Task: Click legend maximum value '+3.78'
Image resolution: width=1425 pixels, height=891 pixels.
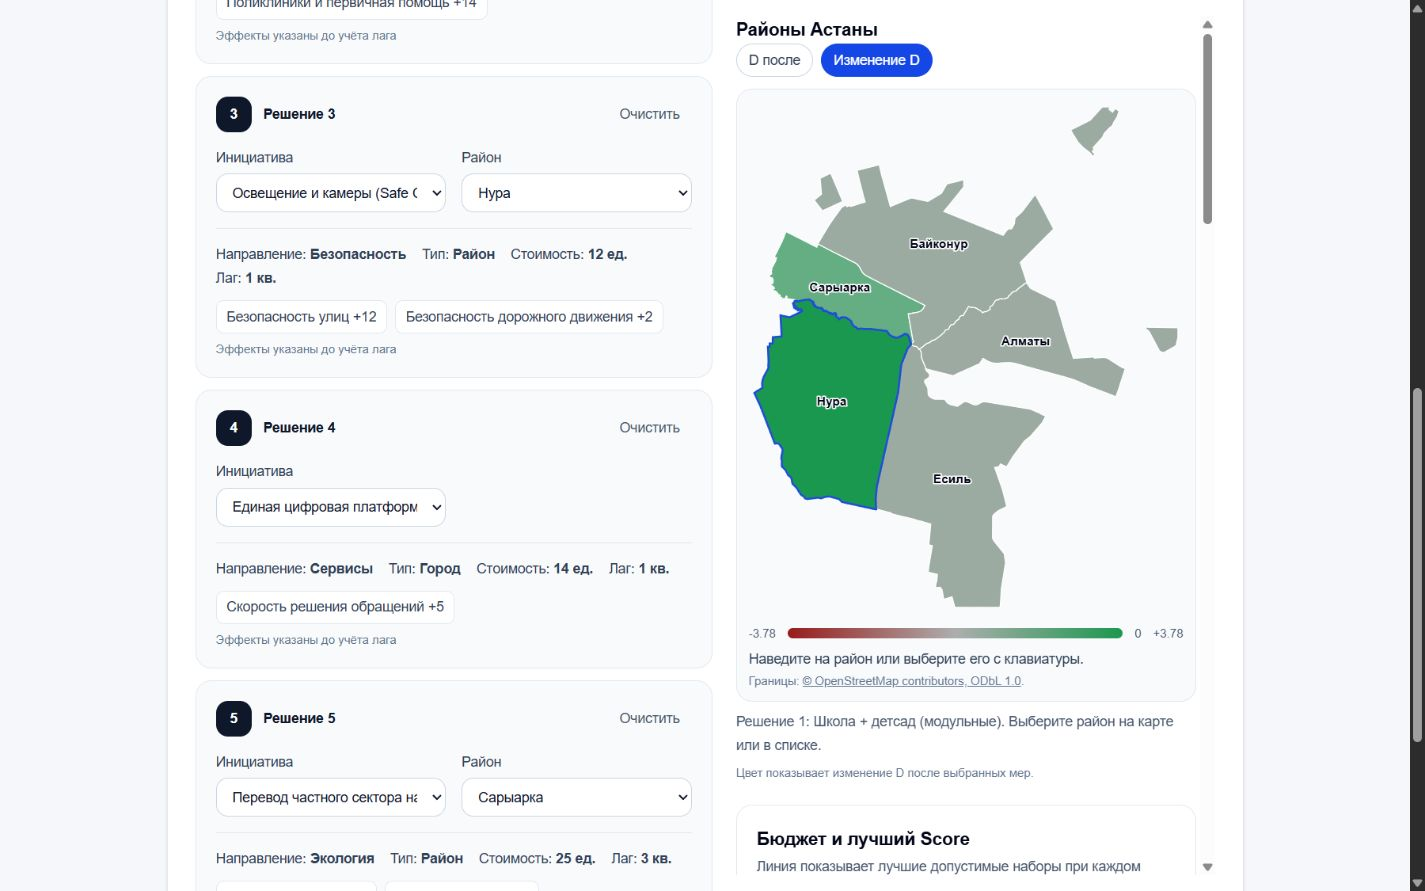Action: pyautogui.click(x=1168, y=633)
